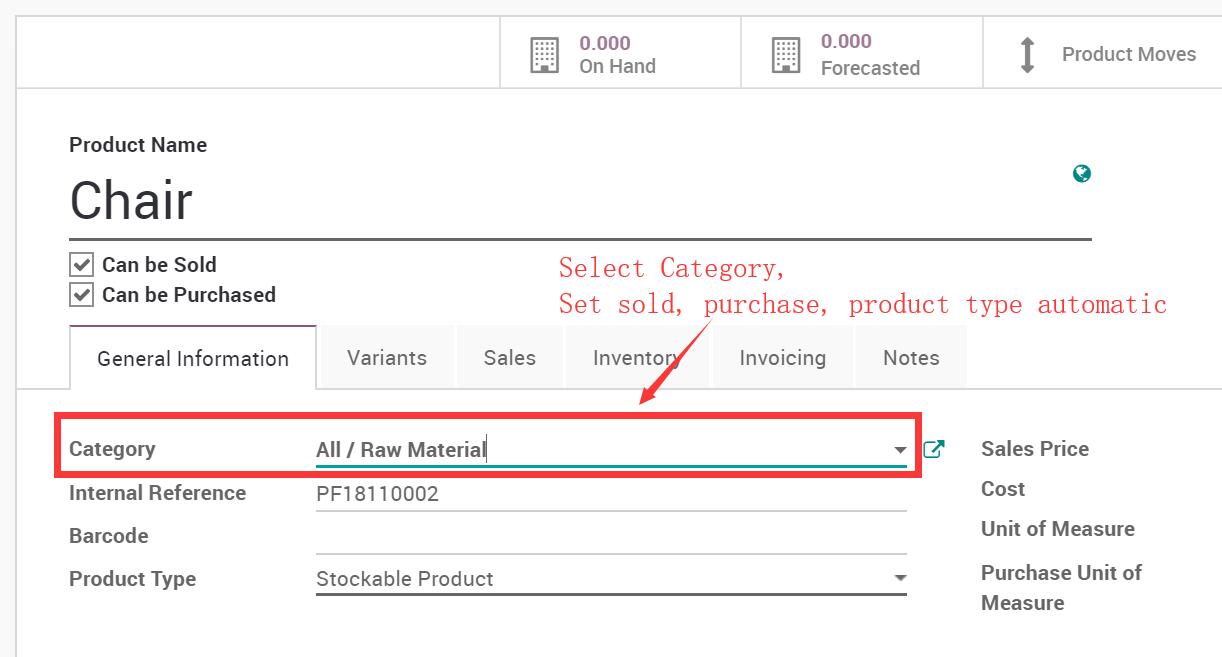Click the empty Barcode field

pos(611,537)
